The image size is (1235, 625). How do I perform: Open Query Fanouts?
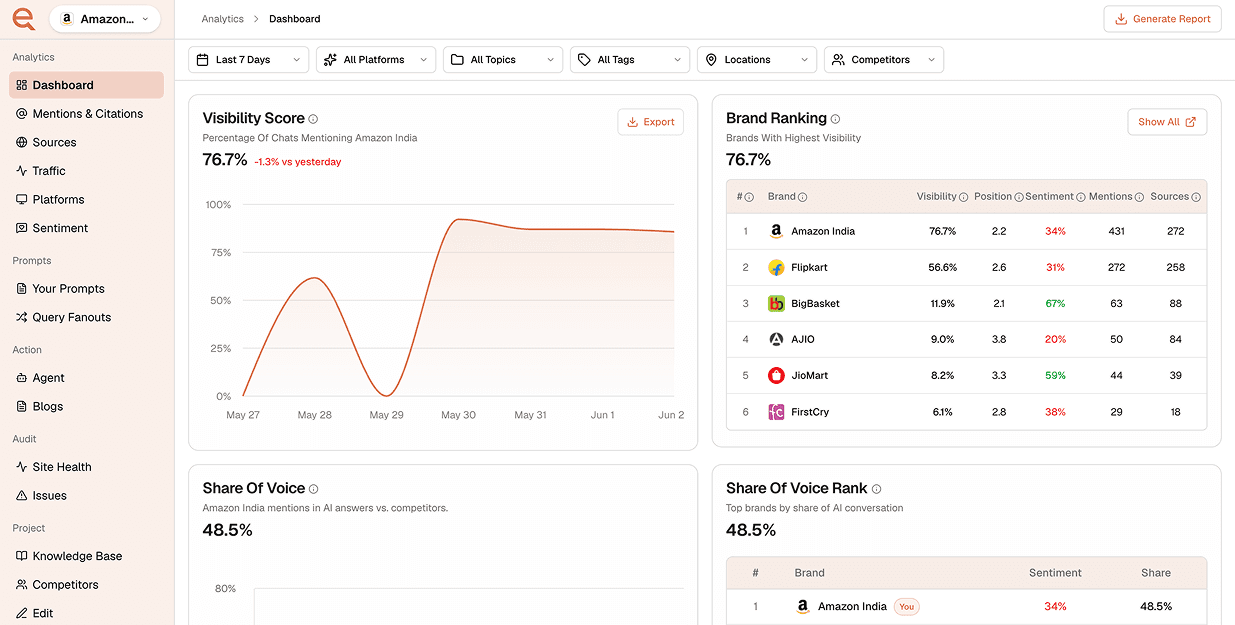click(x=86, y=317)
